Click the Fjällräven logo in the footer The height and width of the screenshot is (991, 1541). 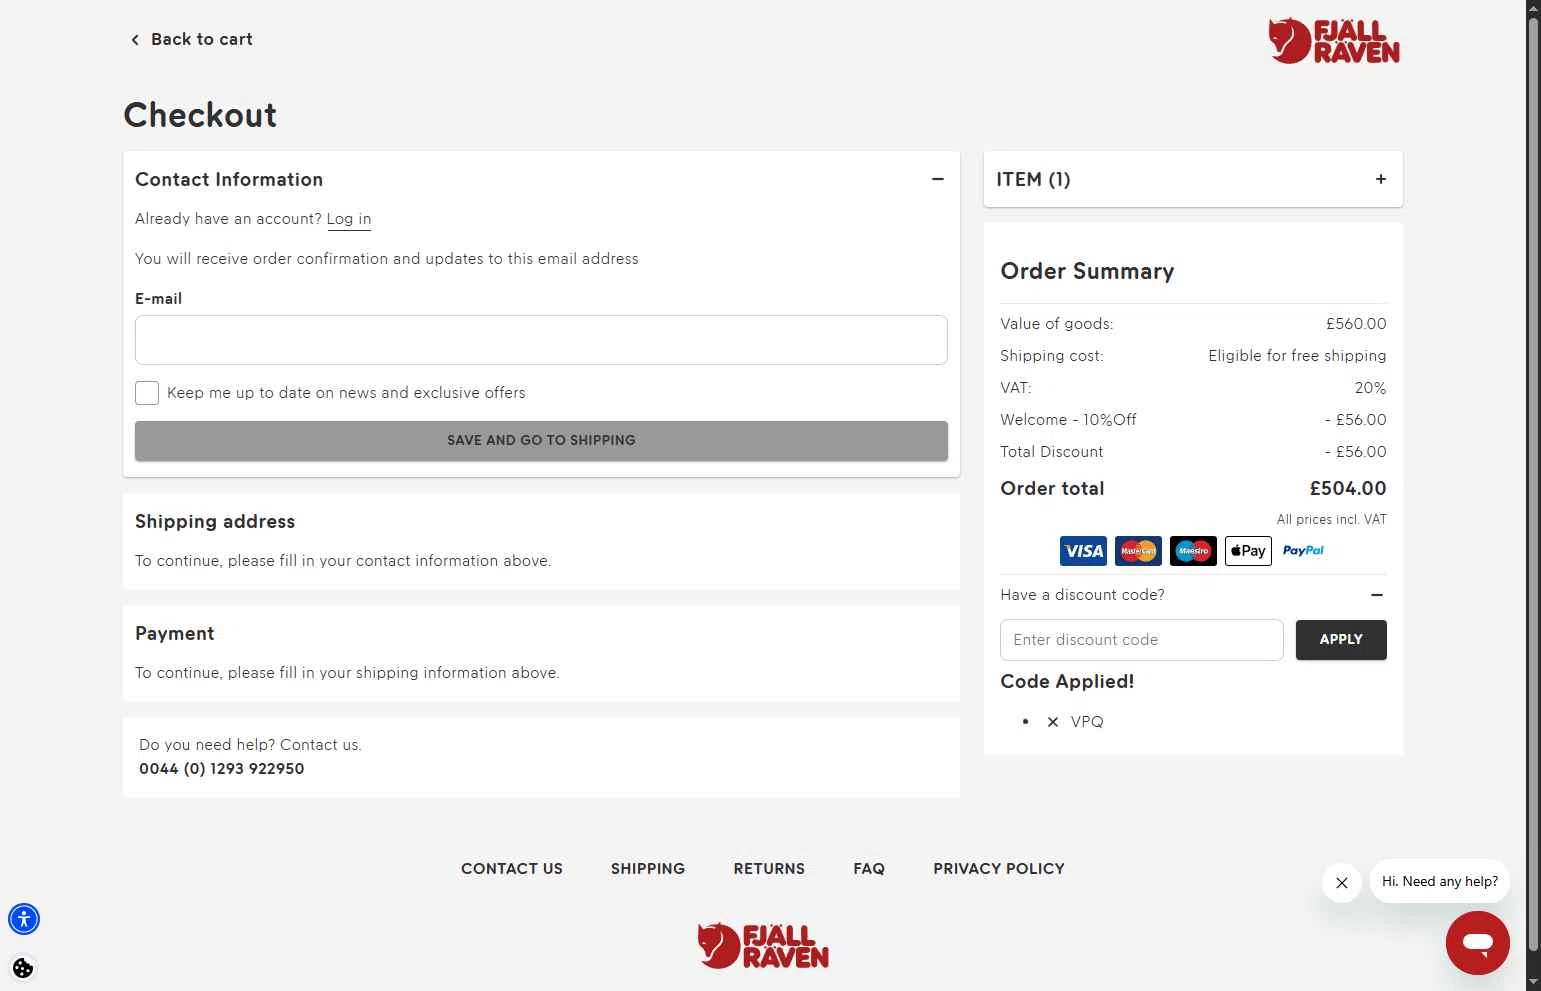click(x=763, y=945)
